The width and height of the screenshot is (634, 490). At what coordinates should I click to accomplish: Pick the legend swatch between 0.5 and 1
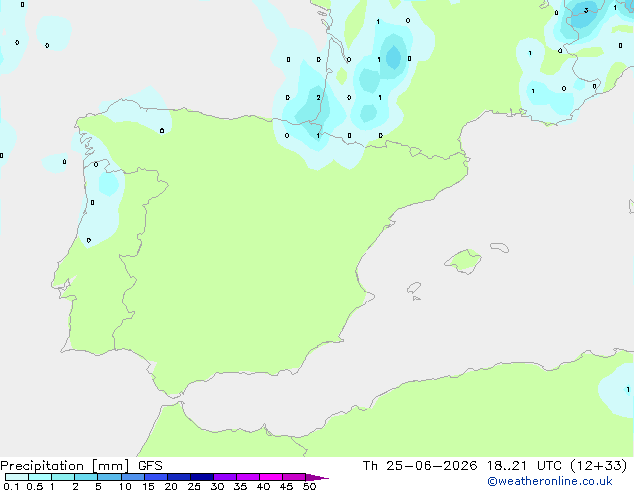[40, 477]
